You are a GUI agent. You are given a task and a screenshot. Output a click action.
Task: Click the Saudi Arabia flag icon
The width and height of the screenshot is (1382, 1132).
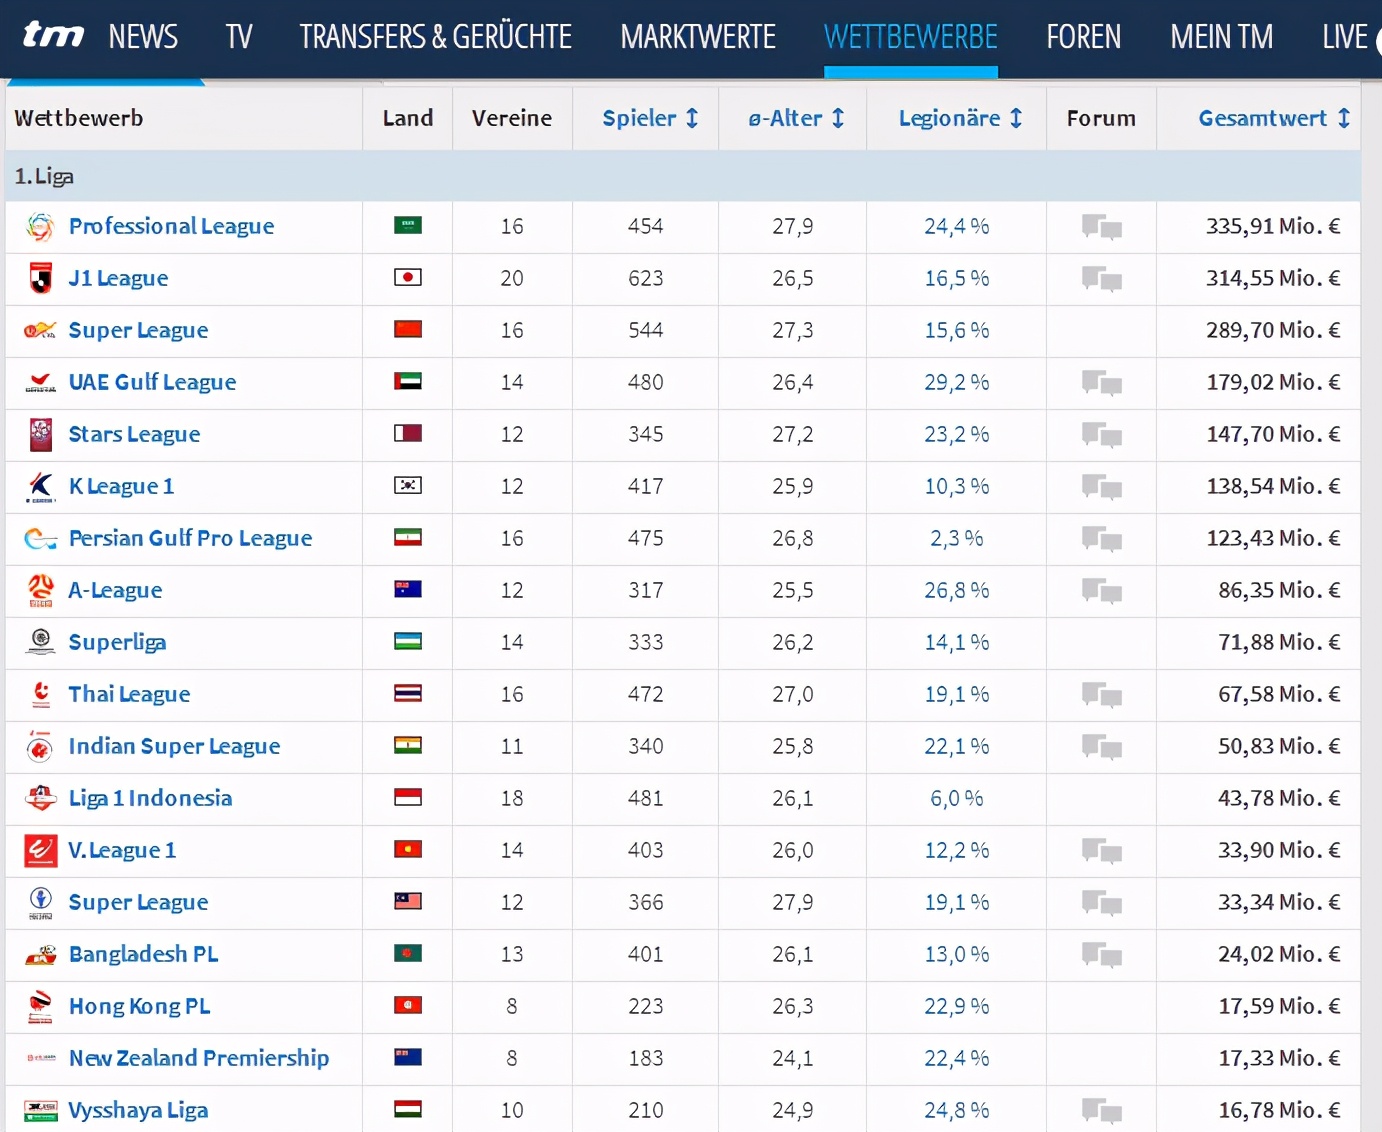tap(408, 225)
